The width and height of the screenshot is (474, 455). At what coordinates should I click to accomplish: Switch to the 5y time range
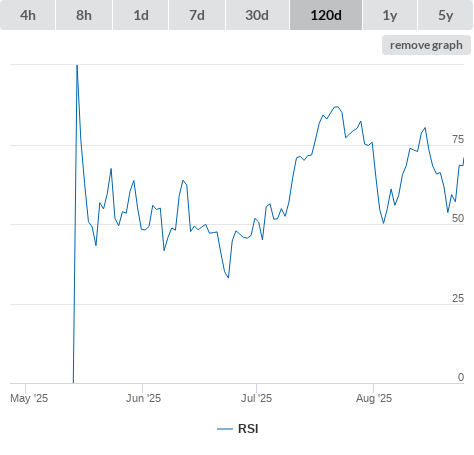pyautogui.click(x=446, y=15)
